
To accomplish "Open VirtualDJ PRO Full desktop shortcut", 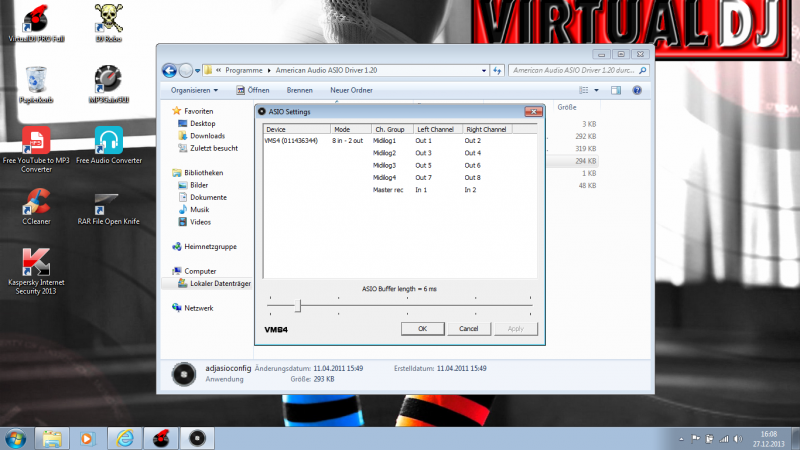I will click(36, 23).
